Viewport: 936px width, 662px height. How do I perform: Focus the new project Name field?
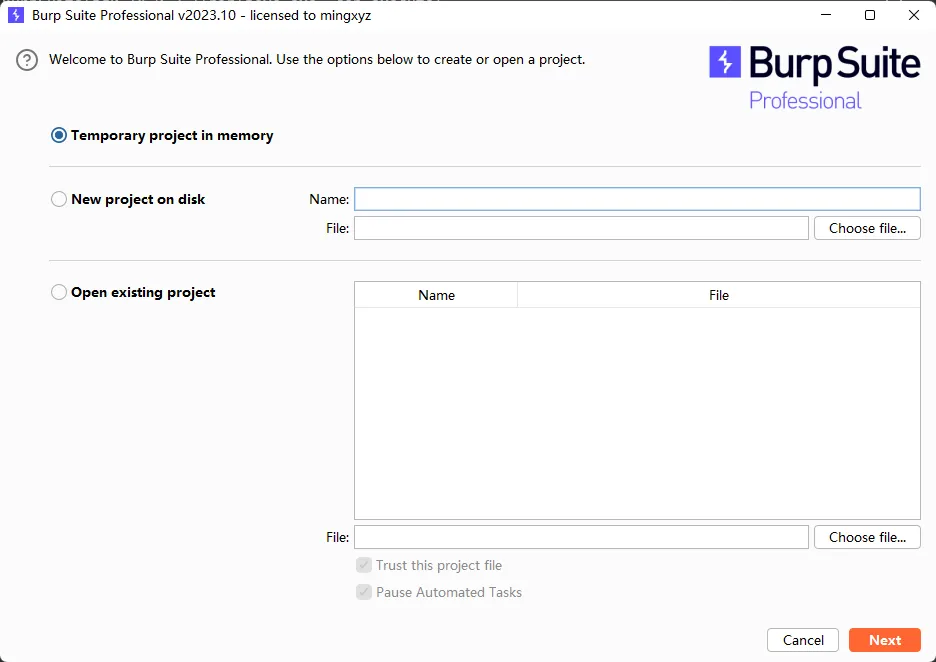pos(637,199)
